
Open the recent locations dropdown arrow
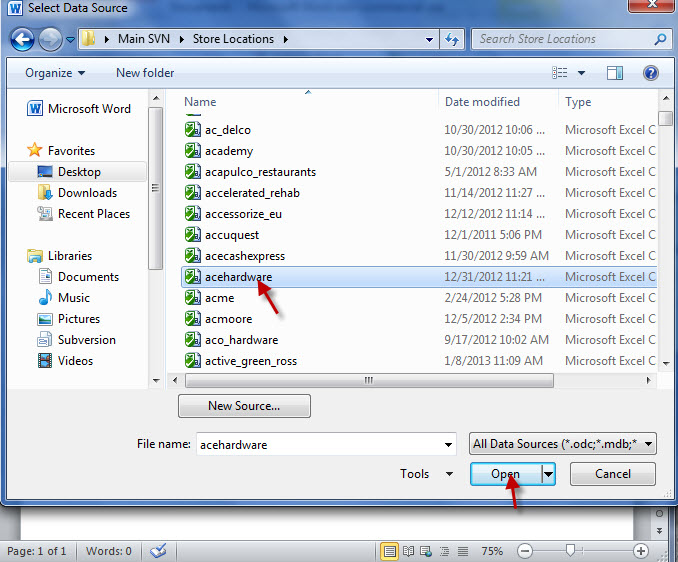70,40
